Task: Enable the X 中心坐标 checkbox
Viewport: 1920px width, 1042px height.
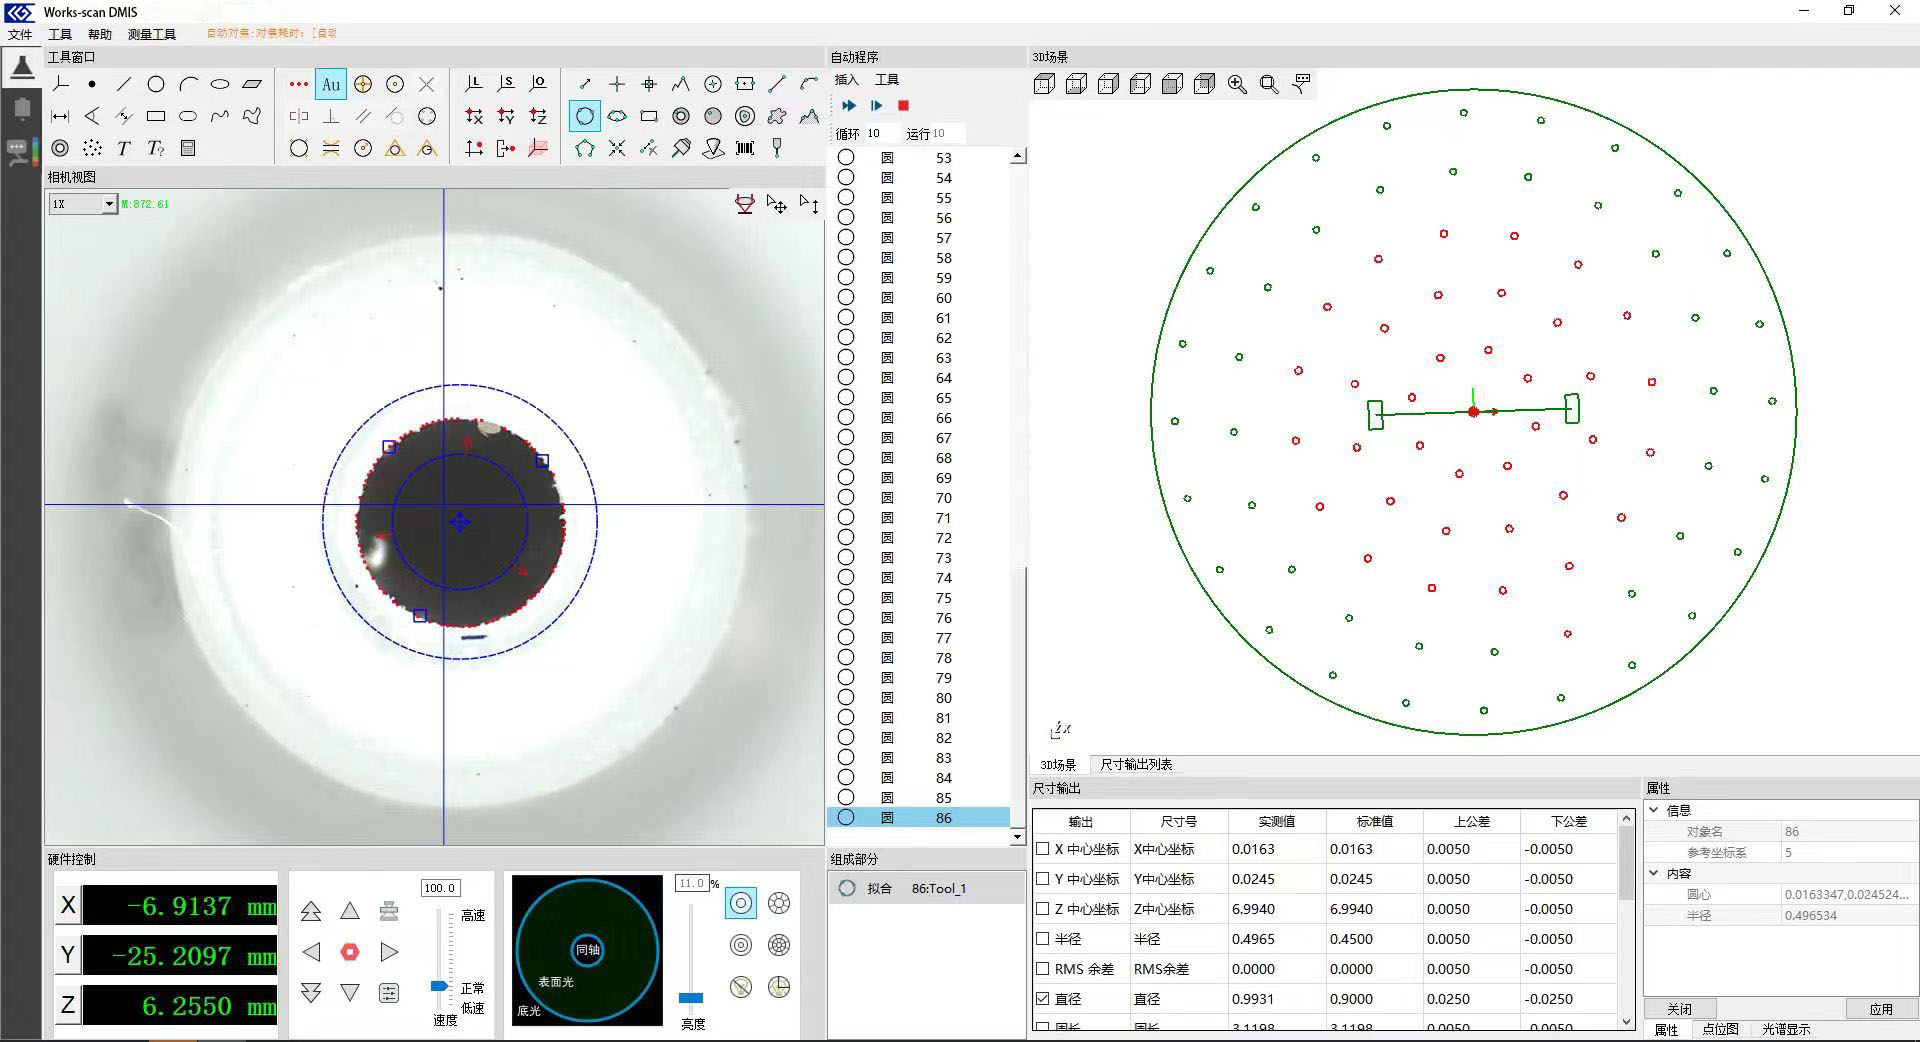Action: coord(1043,848)
